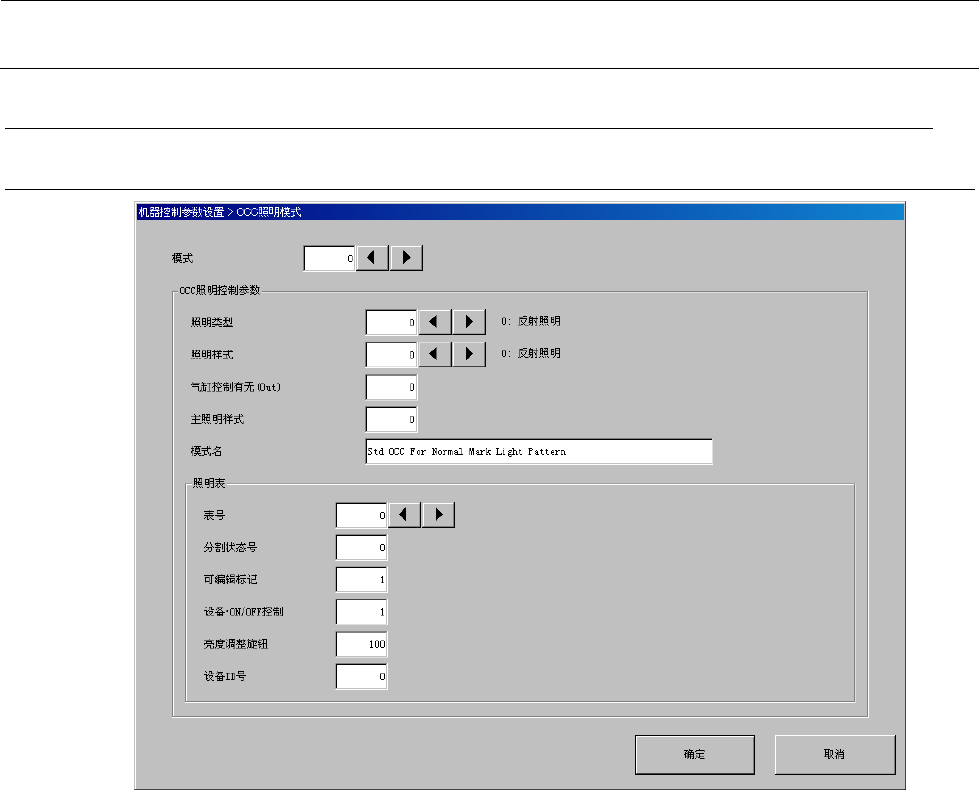Click the 亮度调整旋钮 label
This screenshot has height=790, width=979.
coord(235,644)
